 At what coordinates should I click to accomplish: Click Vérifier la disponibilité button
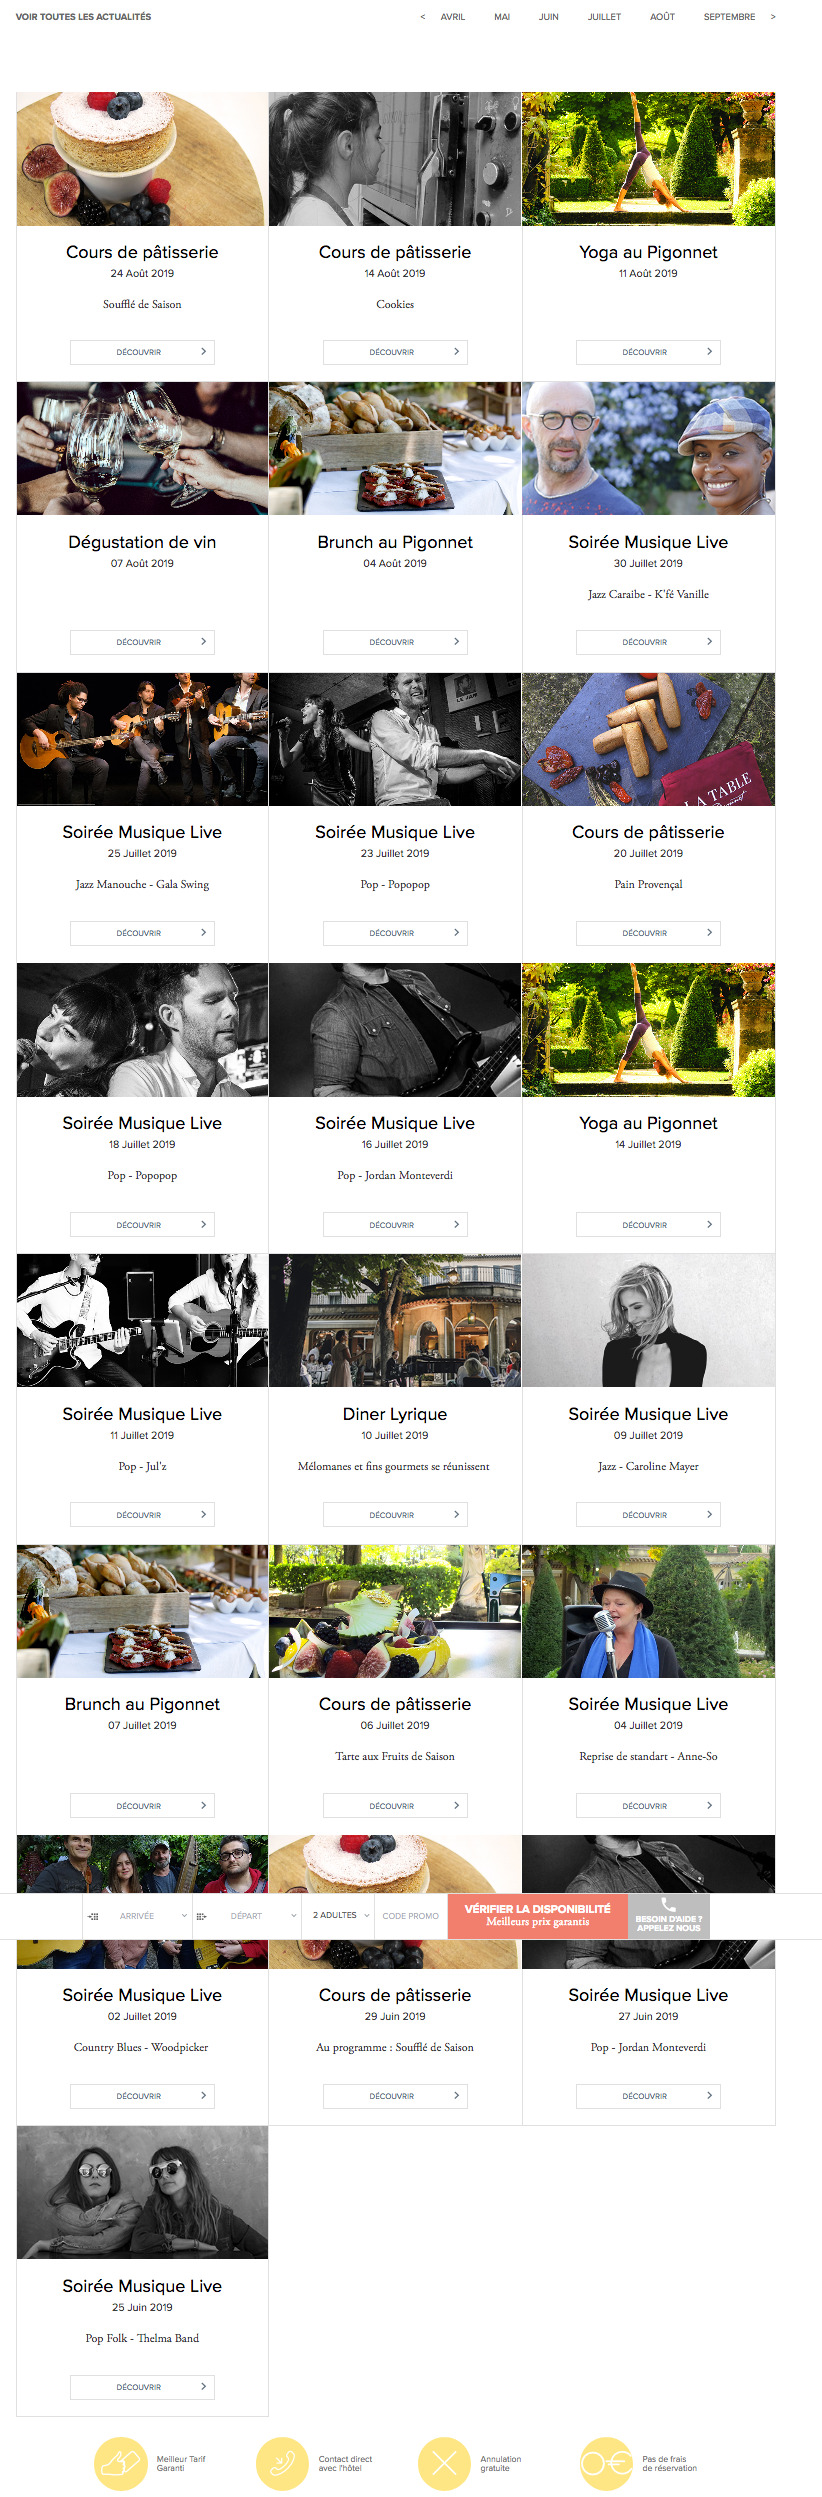[538, 1916]
